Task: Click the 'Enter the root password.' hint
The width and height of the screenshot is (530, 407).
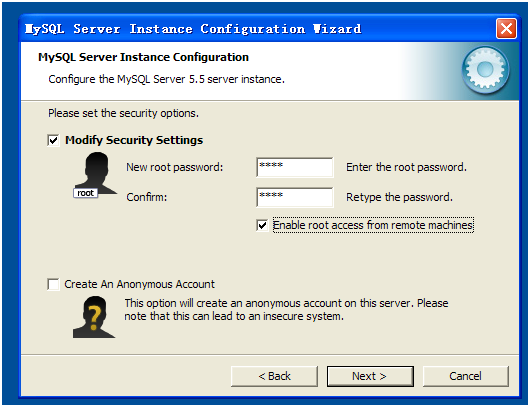Action: 406,167
